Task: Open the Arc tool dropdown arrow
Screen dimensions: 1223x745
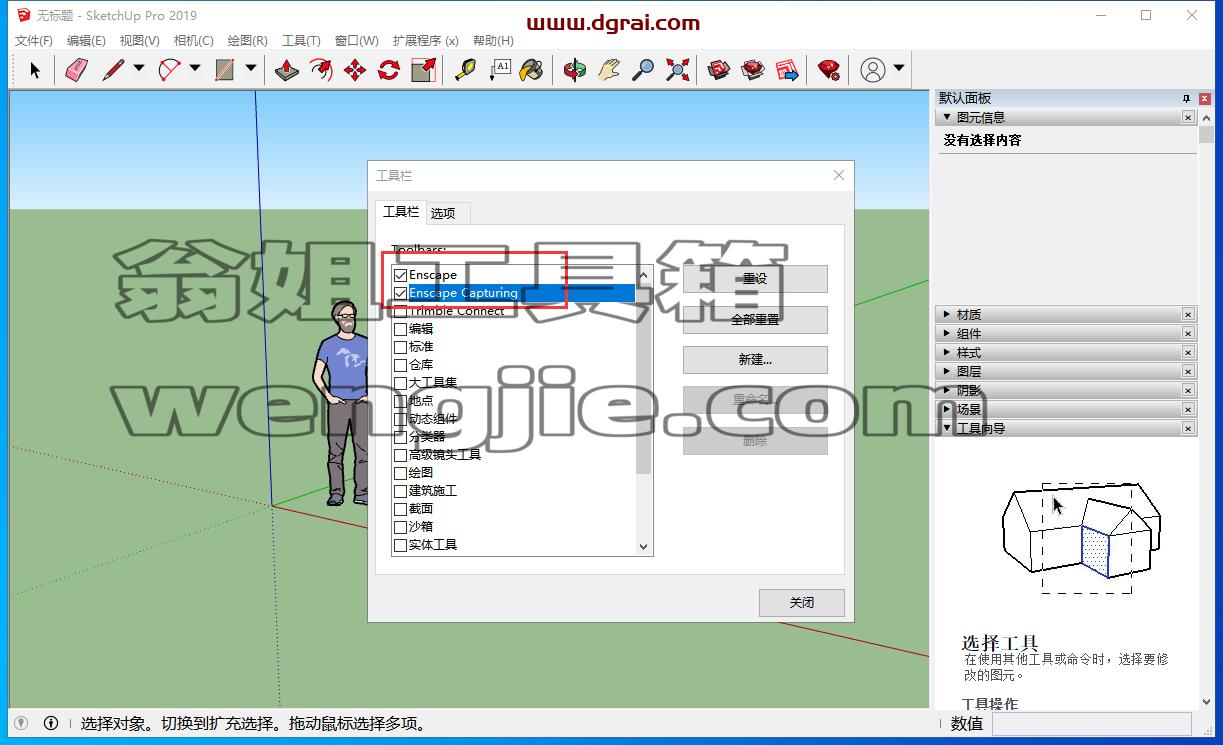Action: pyautogui.click(x=195, y=70)
